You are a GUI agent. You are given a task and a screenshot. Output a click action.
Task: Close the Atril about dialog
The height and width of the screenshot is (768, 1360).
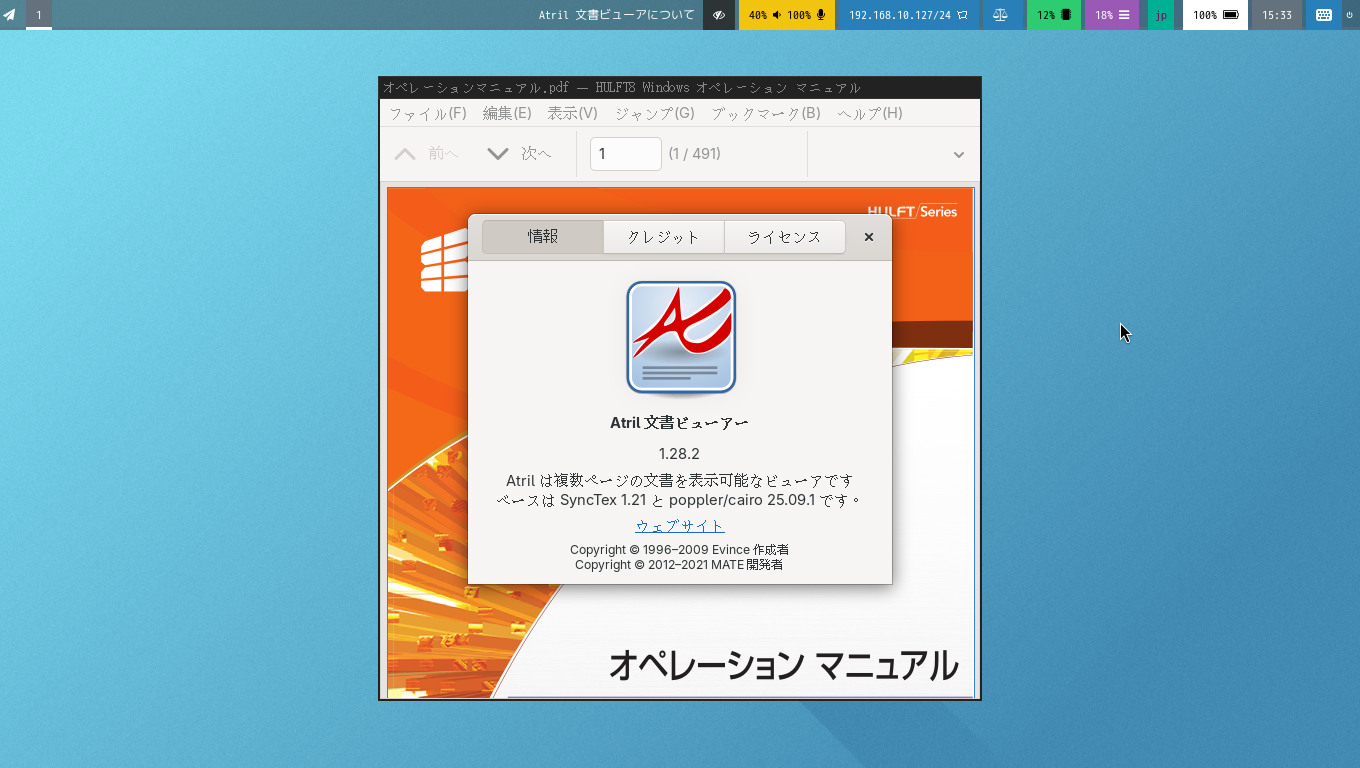(869, 237)
